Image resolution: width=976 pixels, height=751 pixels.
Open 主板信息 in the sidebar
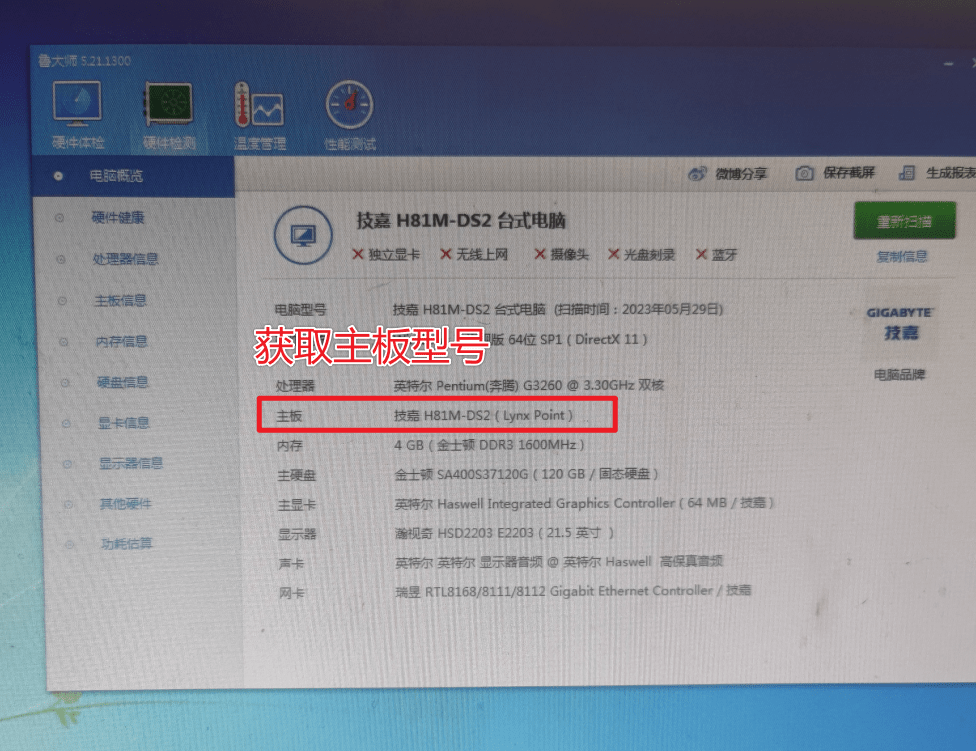coord(121,301)
